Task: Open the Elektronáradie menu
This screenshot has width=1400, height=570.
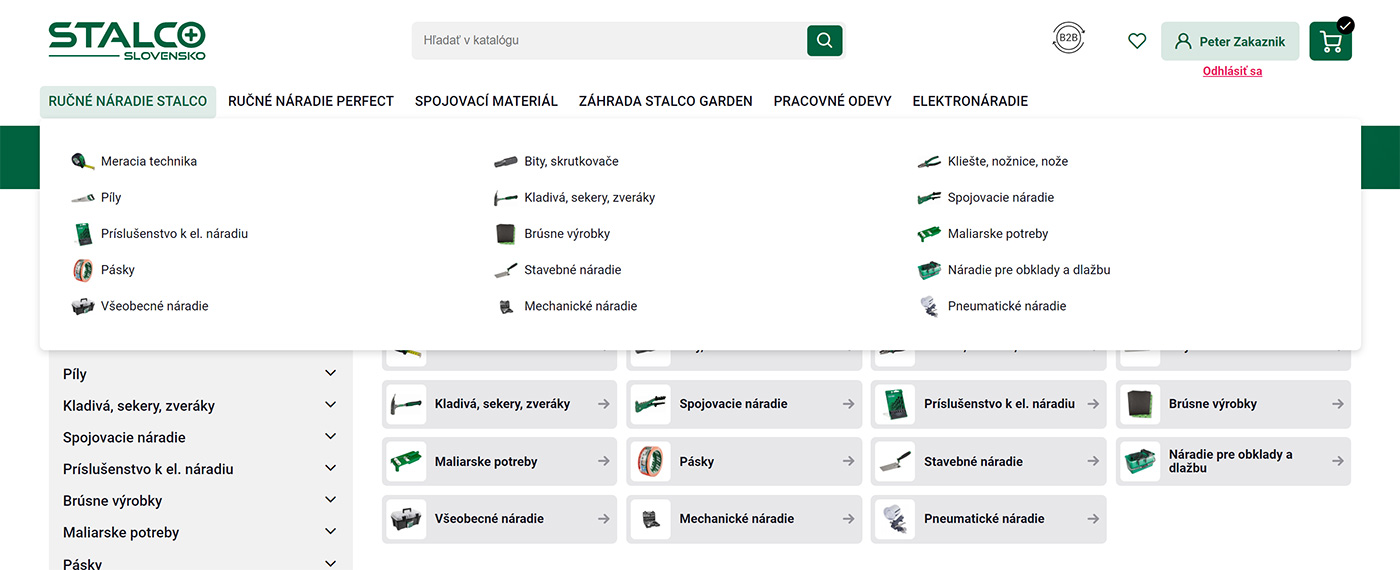Action: coord(970,101)
